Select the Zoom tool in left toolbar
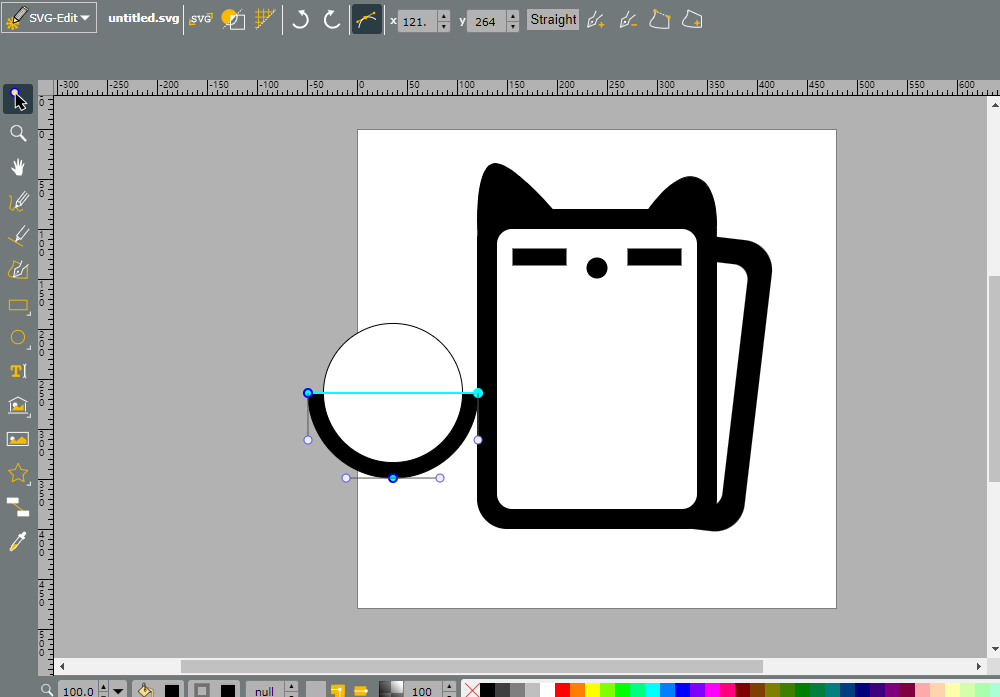The height and width of the screenshot is (697, 1000). pyautogui.click(x=18, y=133)
